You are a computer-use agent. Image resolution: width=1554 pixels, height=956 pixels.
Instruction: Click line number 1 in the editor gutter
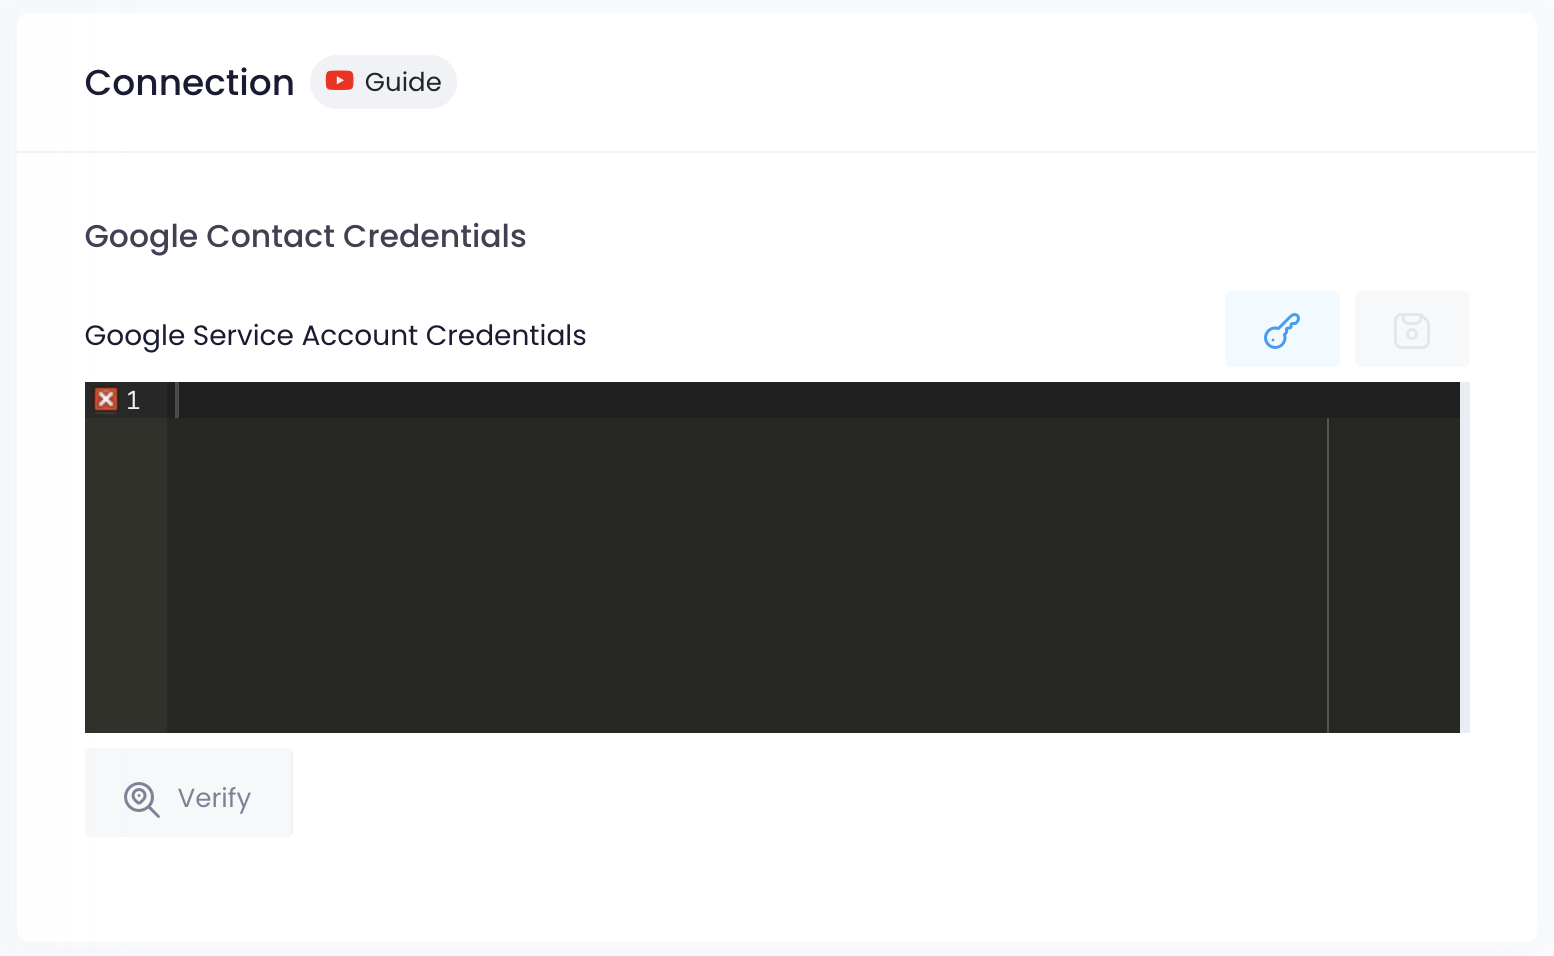click(x=133, y=400)
